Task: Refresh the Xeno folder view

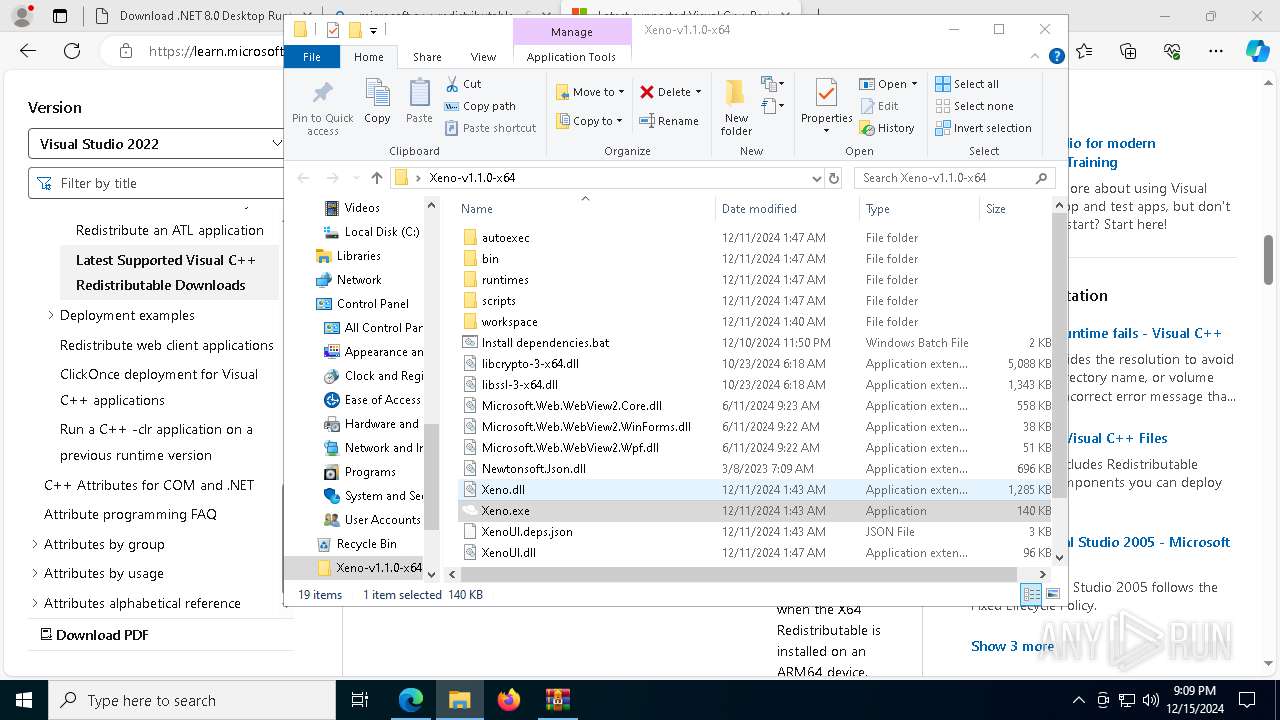Action: (834, 178)
